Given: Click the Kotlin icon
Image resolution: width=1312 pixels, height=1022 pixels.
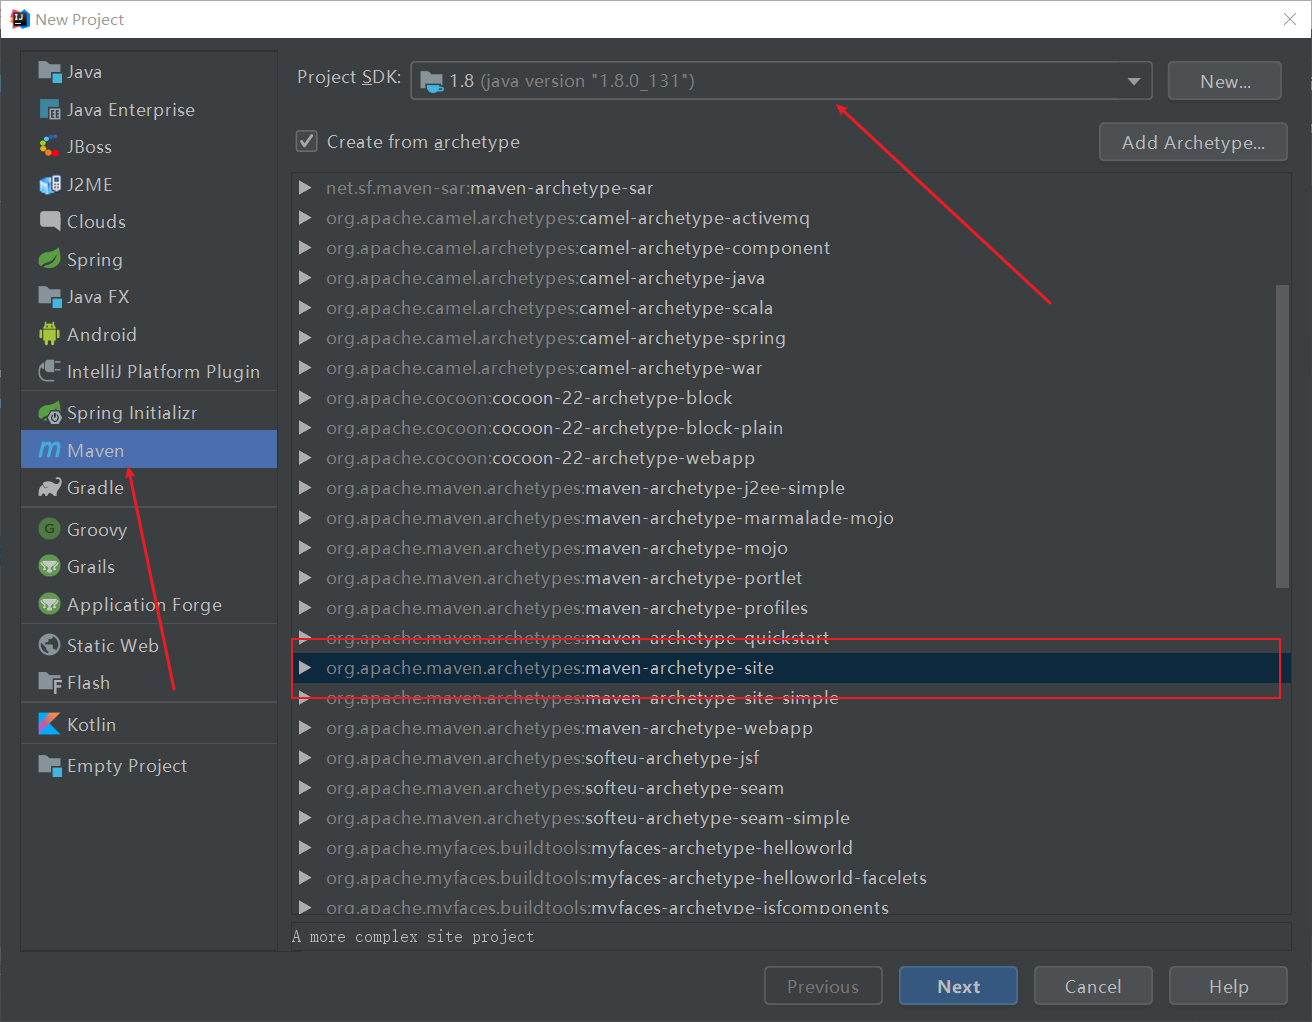Looking at the screenshot, I should click(49, 724).
